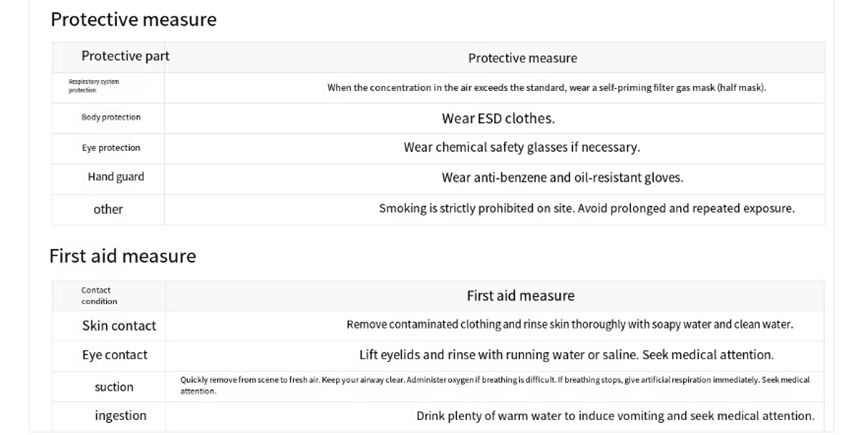Click the Wear ESD clothes text
Image resolution: width=864 pixels, height=435 pixels.
[x=498, y=118]
